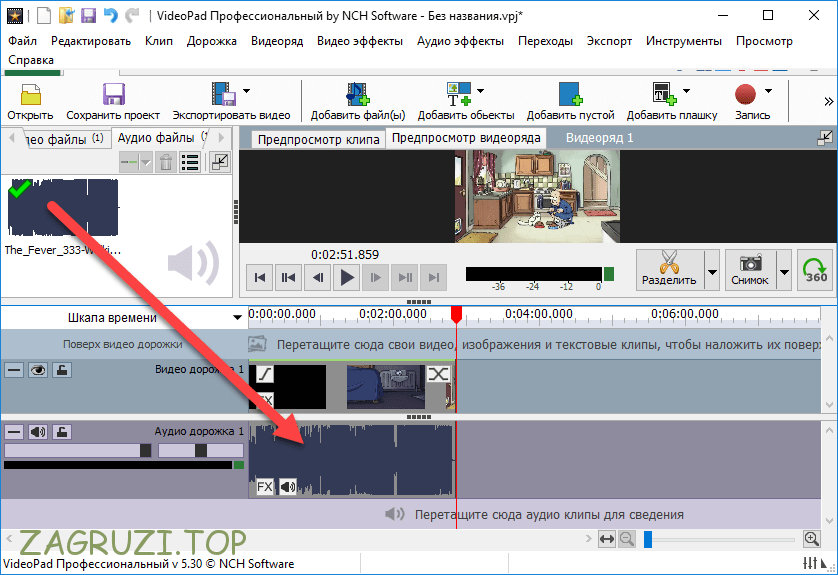Screen dimensions: 838x575
Task: Mute Audio track 1 speaker toggle
Action: [38, 432]
